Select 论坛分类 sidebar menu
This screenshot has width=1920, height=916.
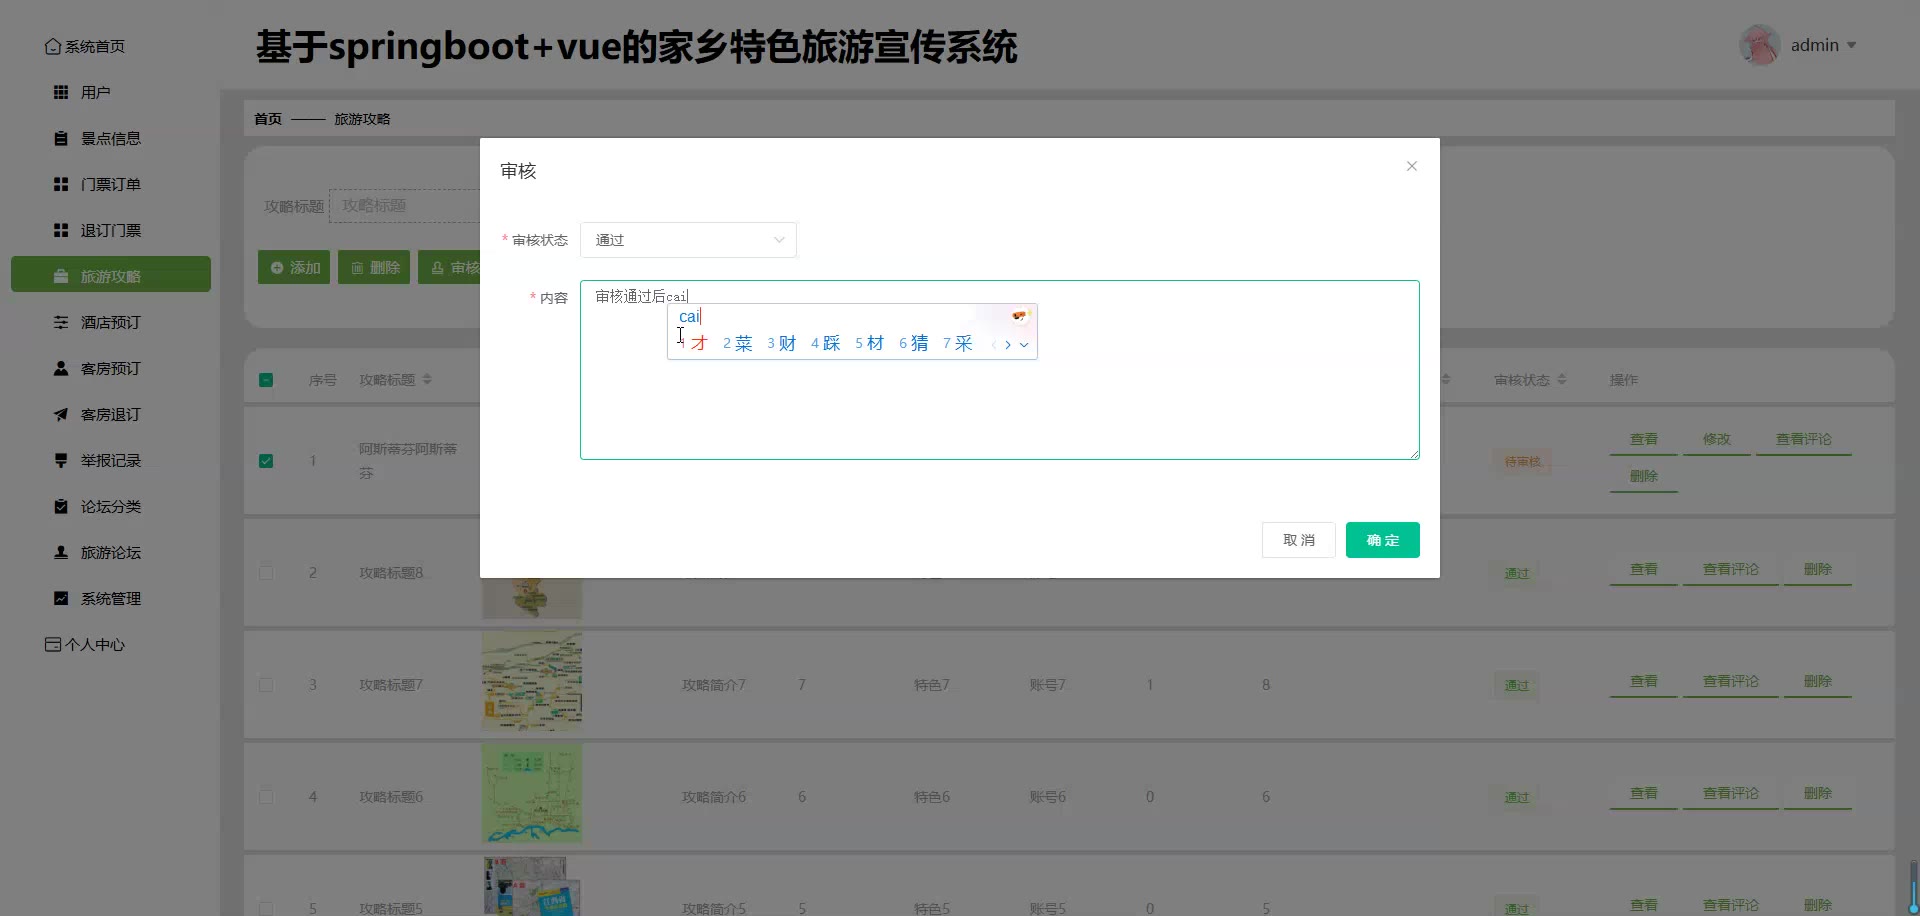tap(110, 506)
